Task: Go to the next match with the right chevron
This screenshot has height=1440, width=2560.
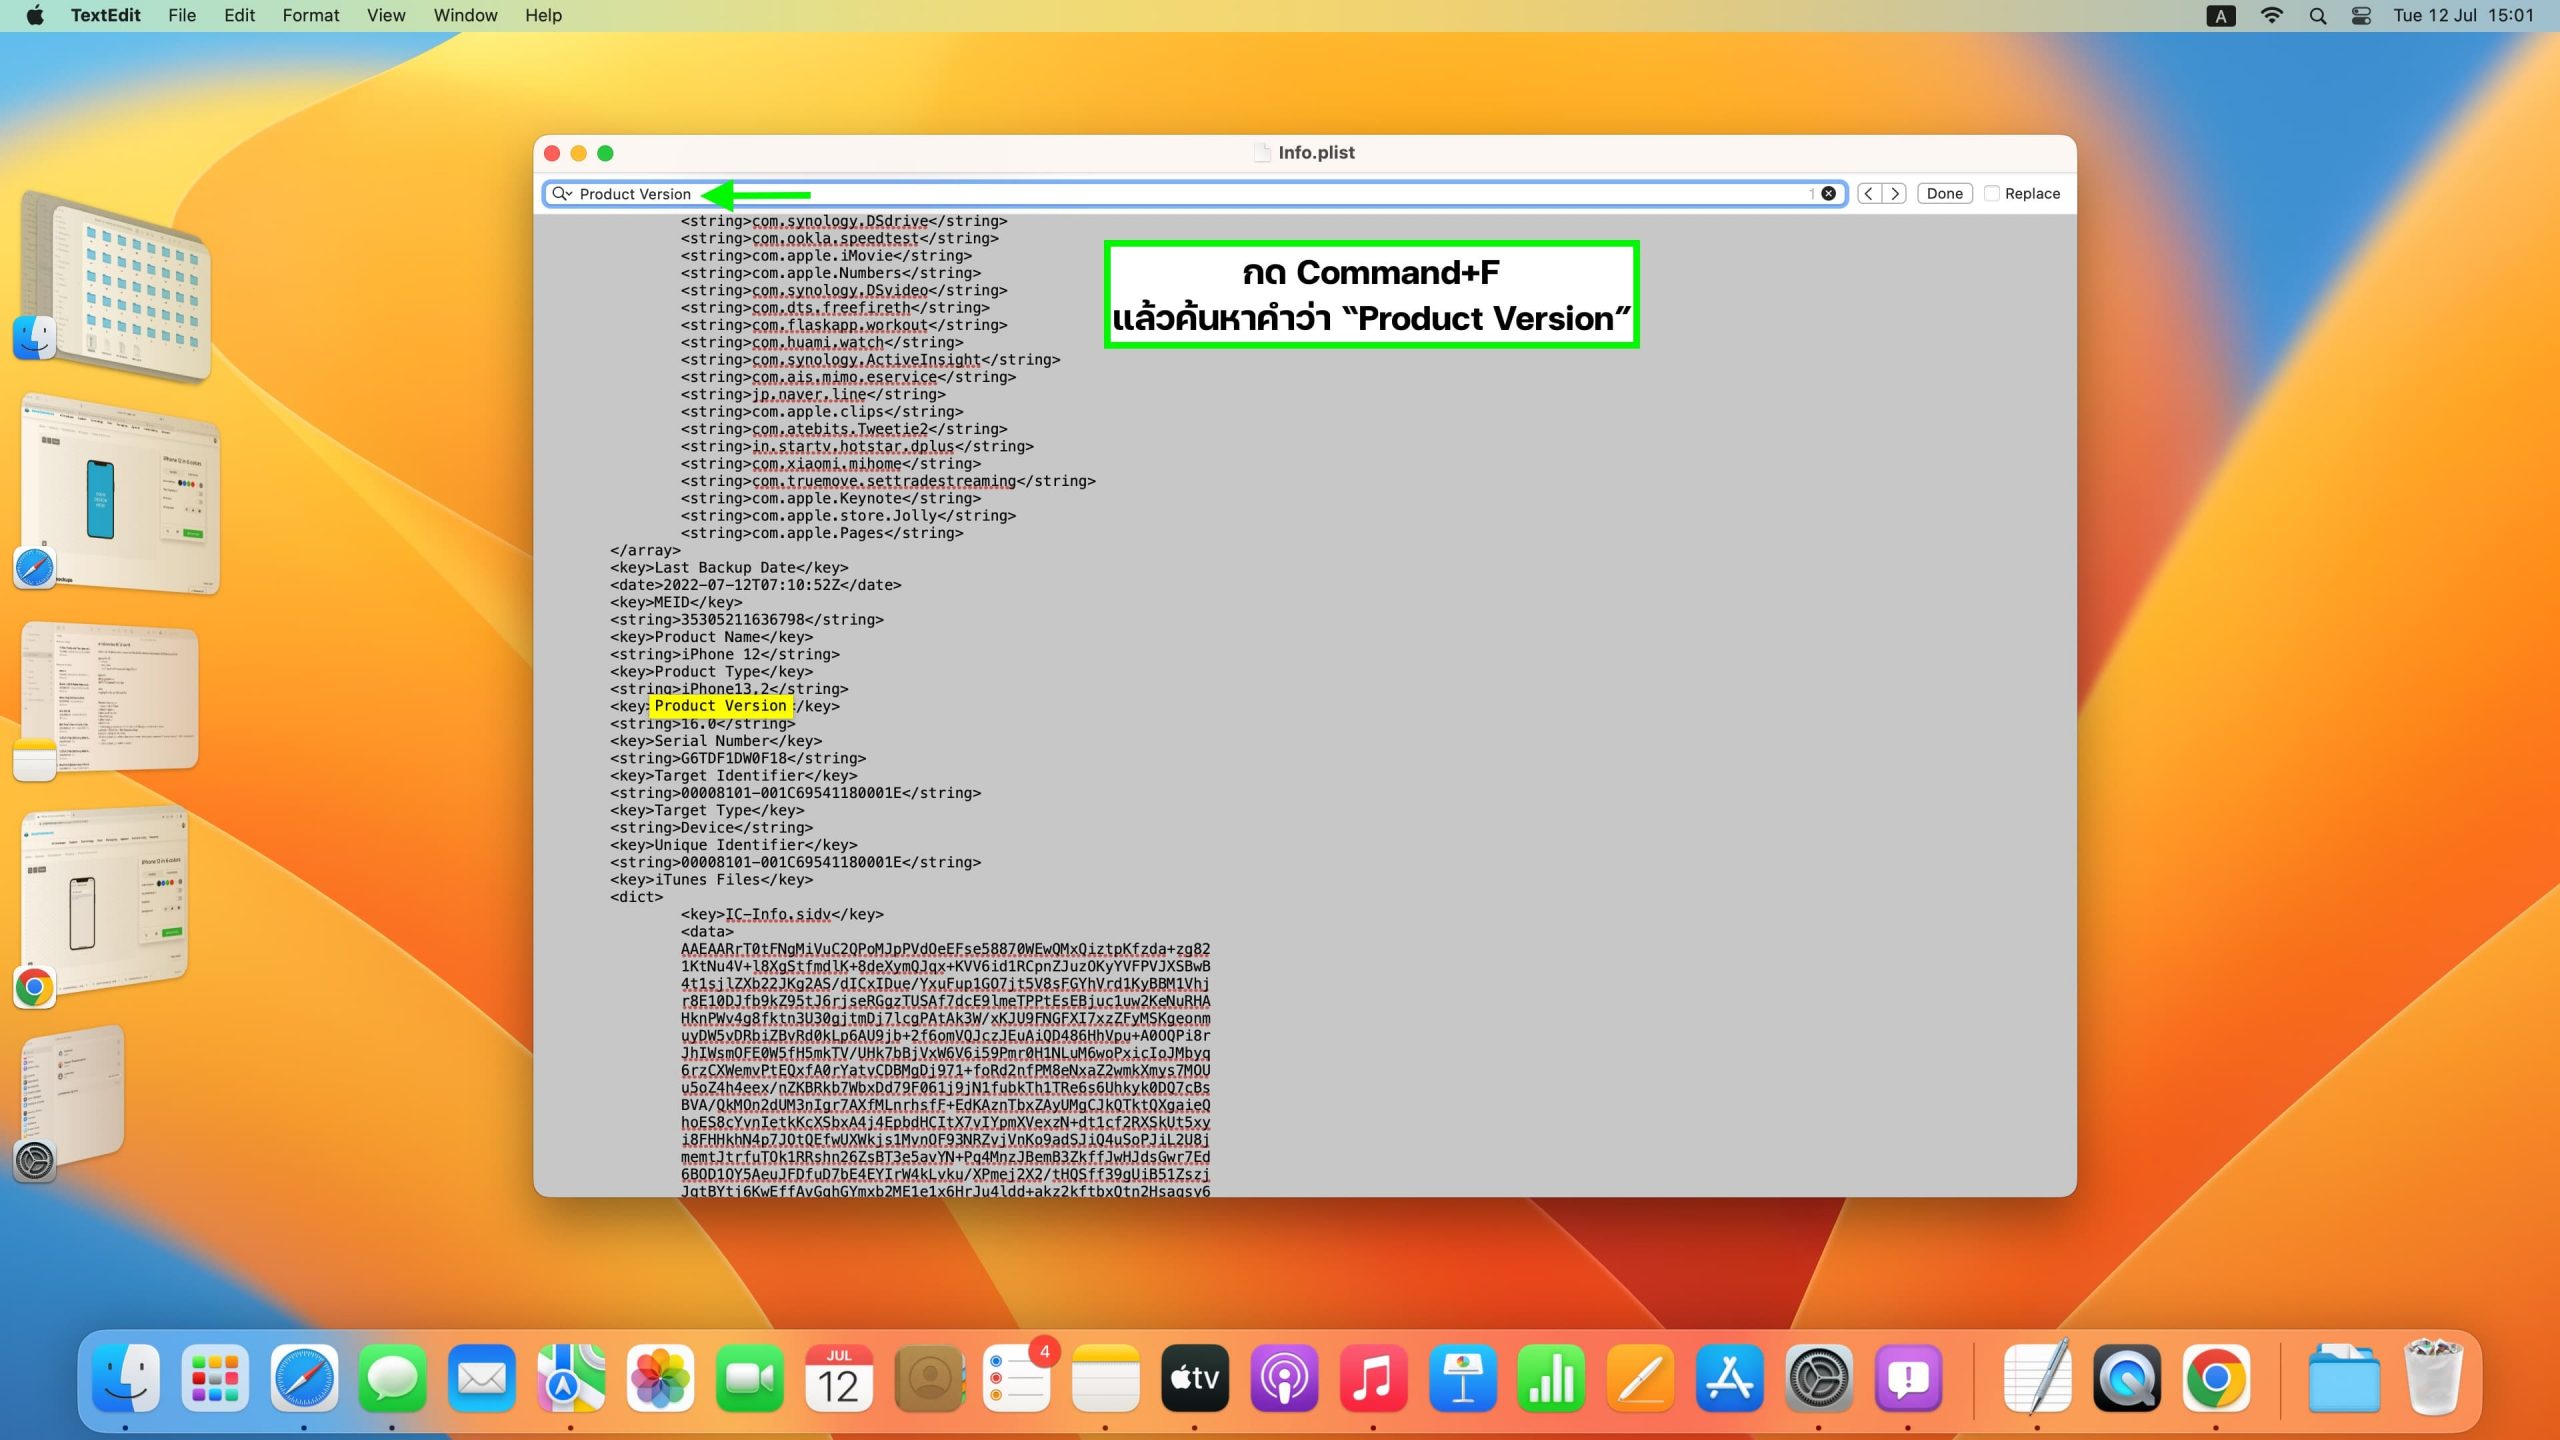Action: point(1894,194)
